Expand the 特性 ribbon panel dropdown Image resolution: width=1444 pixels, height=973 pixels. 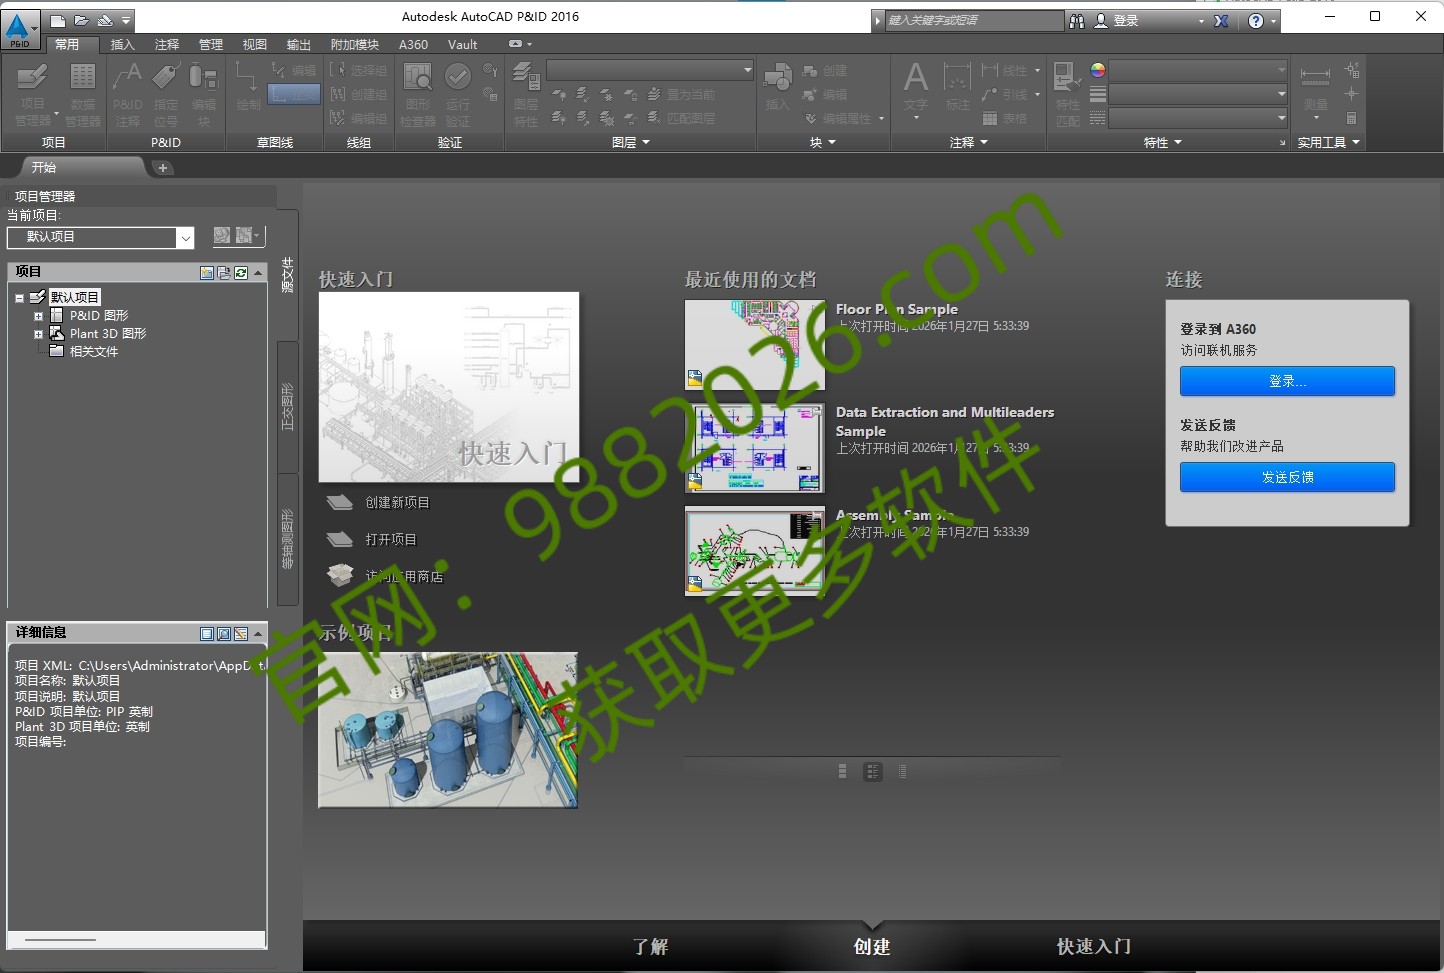[x=1163, y=143]
